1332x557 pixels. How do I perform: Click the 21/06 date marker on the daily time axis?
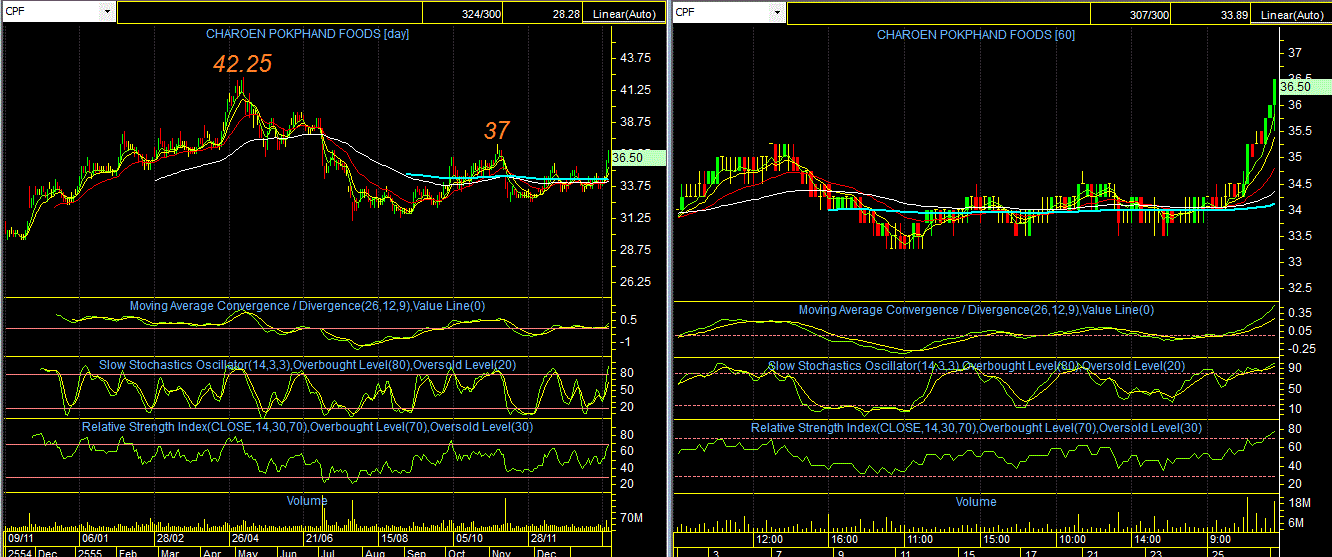[x=319, y=537]
